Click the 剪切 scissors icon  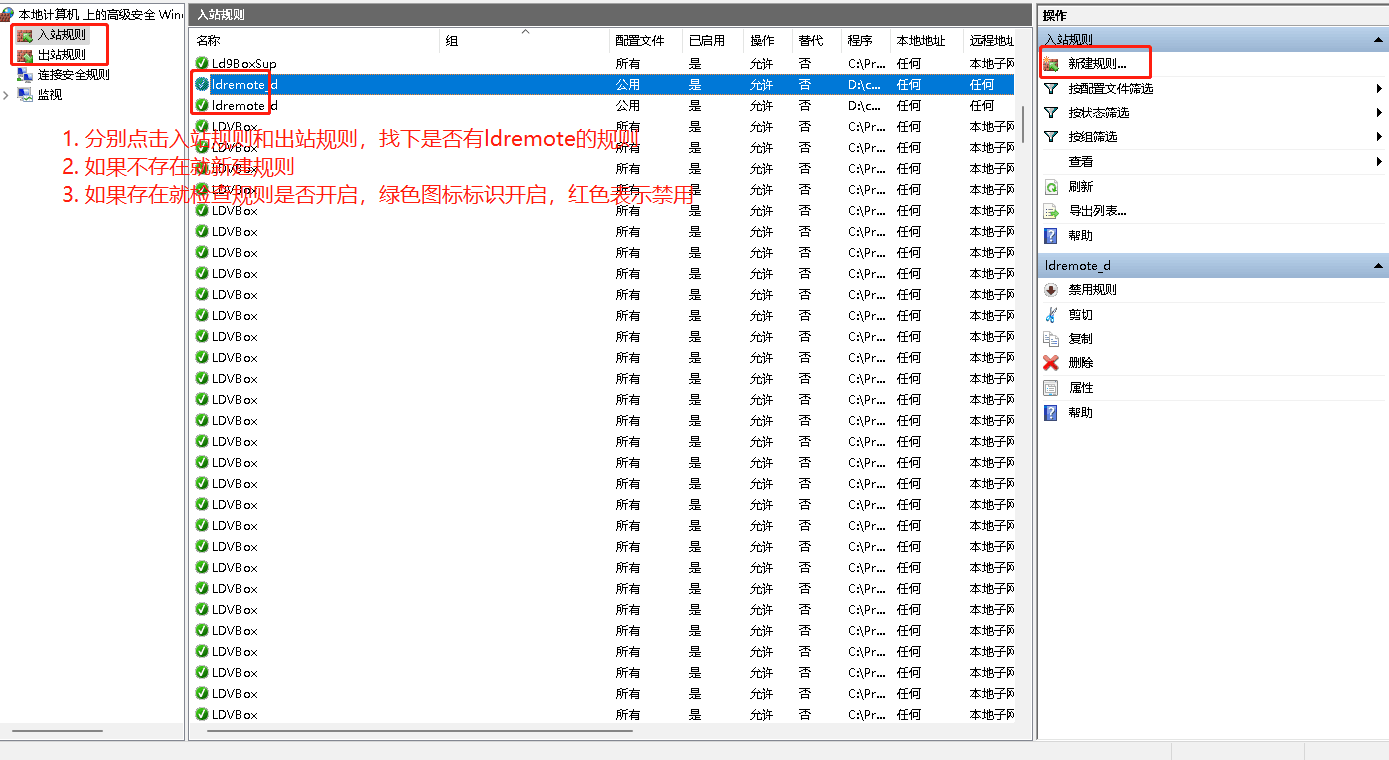1051,315
